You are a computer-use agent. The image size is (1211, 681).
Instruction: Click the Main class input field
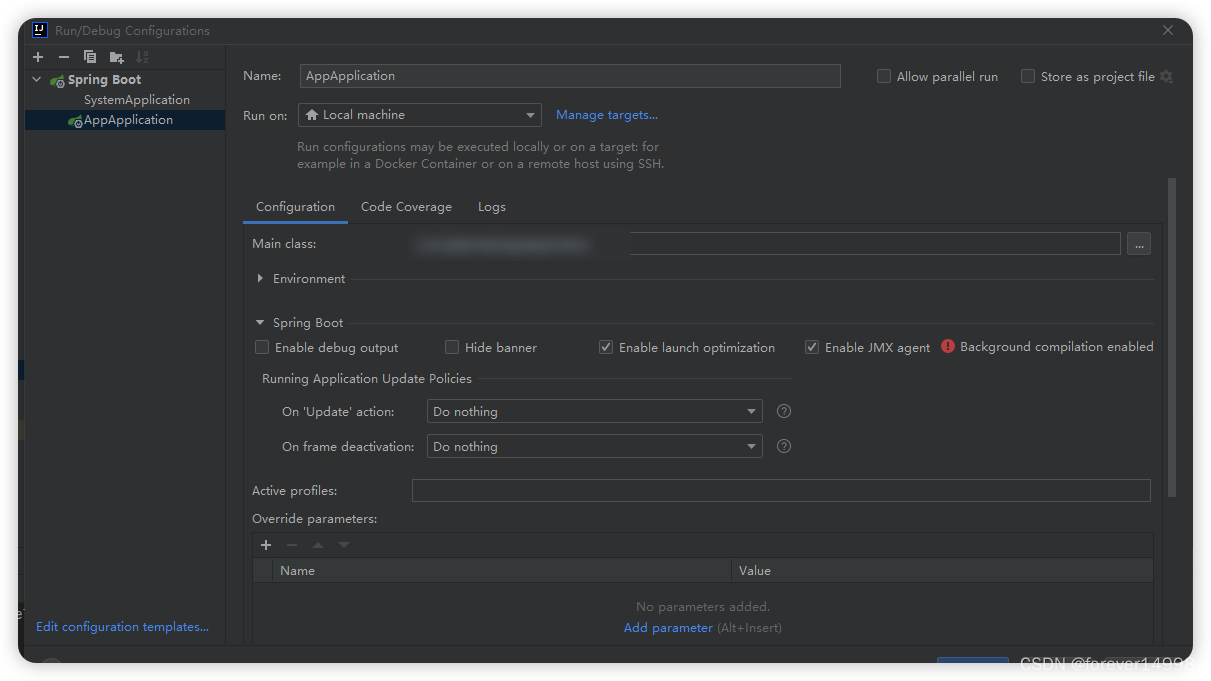(766, 244)
